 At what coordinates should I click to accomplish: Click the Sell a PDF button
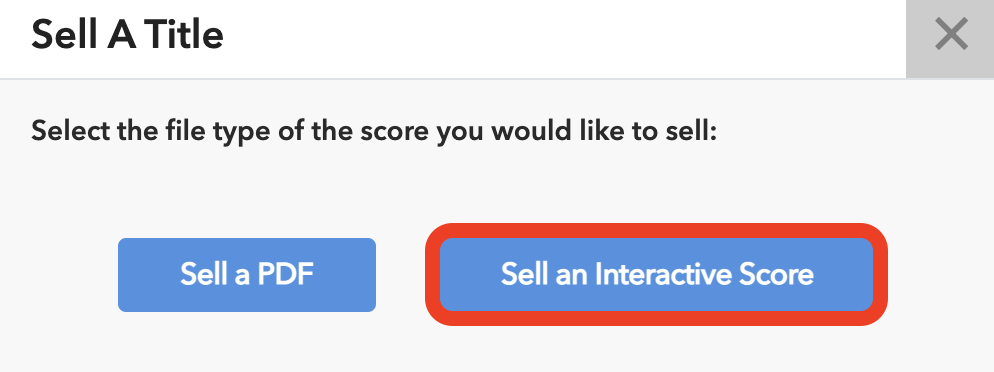click(247, 274)
